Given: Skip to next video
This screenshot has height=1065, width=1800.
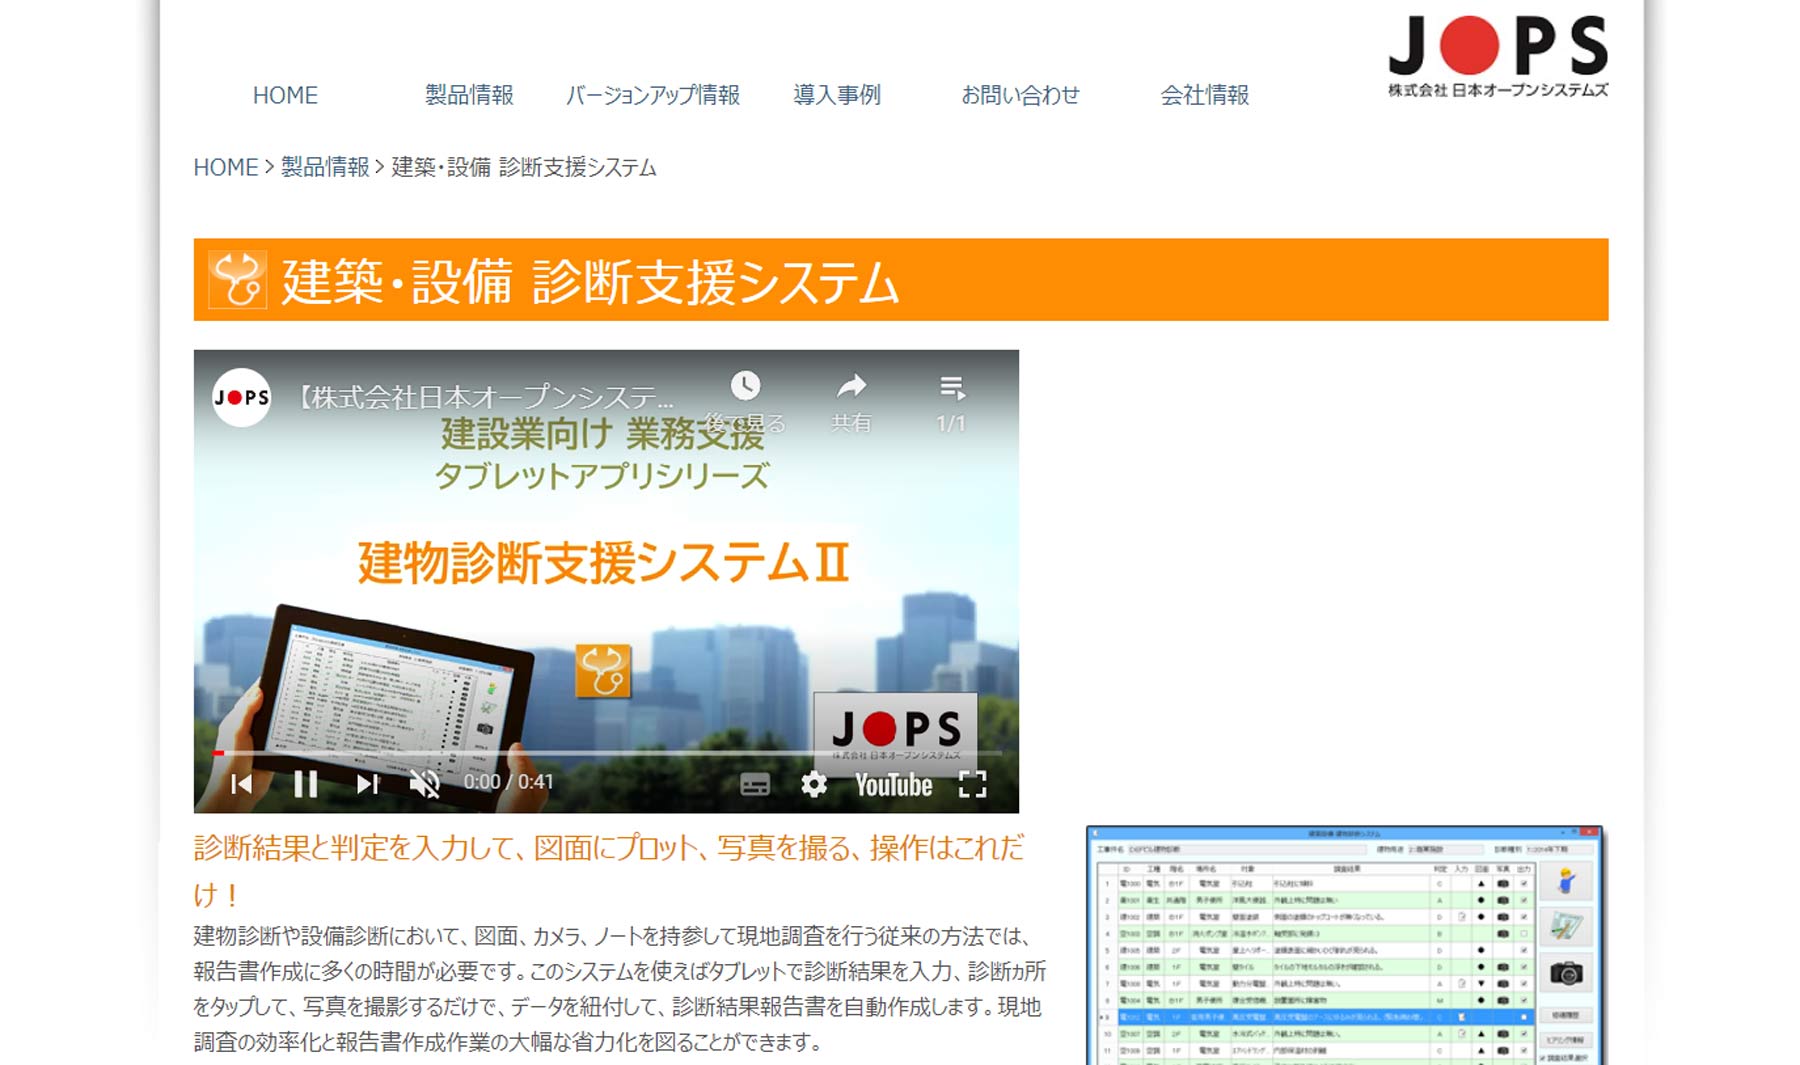Looking at the screenshot, I should coord(367,784).
